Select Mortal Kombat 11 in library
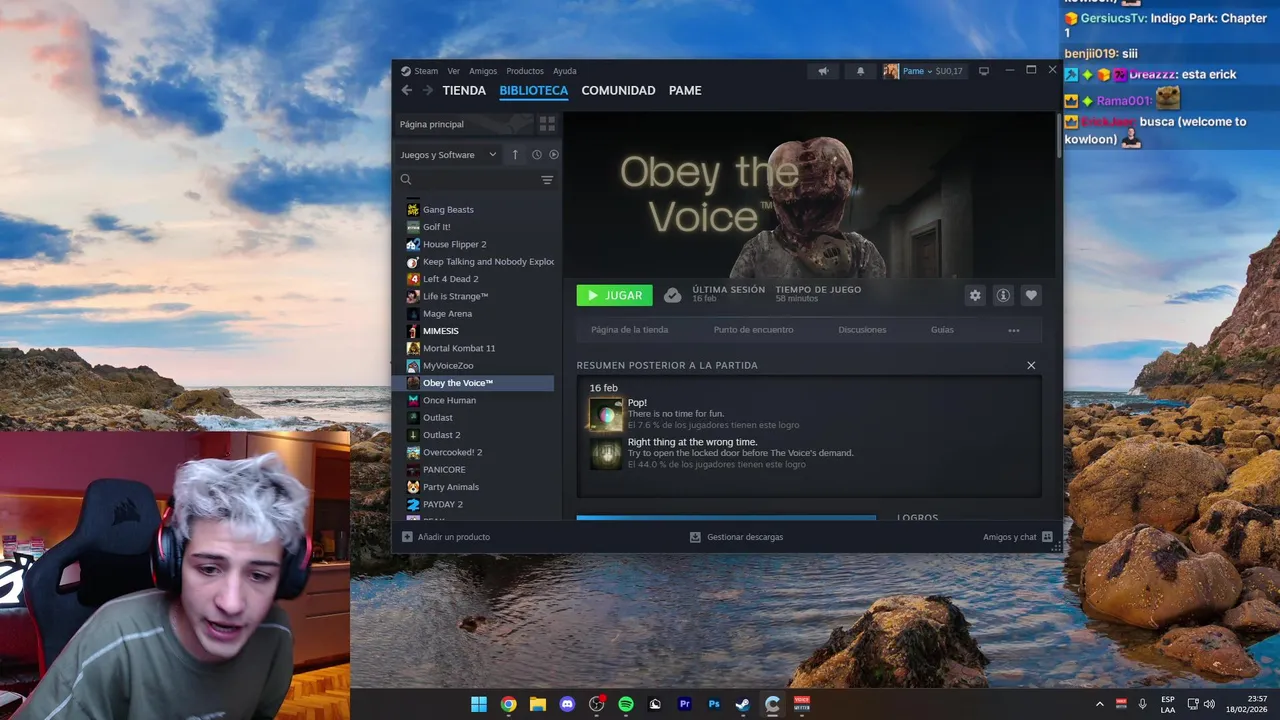 479,348
